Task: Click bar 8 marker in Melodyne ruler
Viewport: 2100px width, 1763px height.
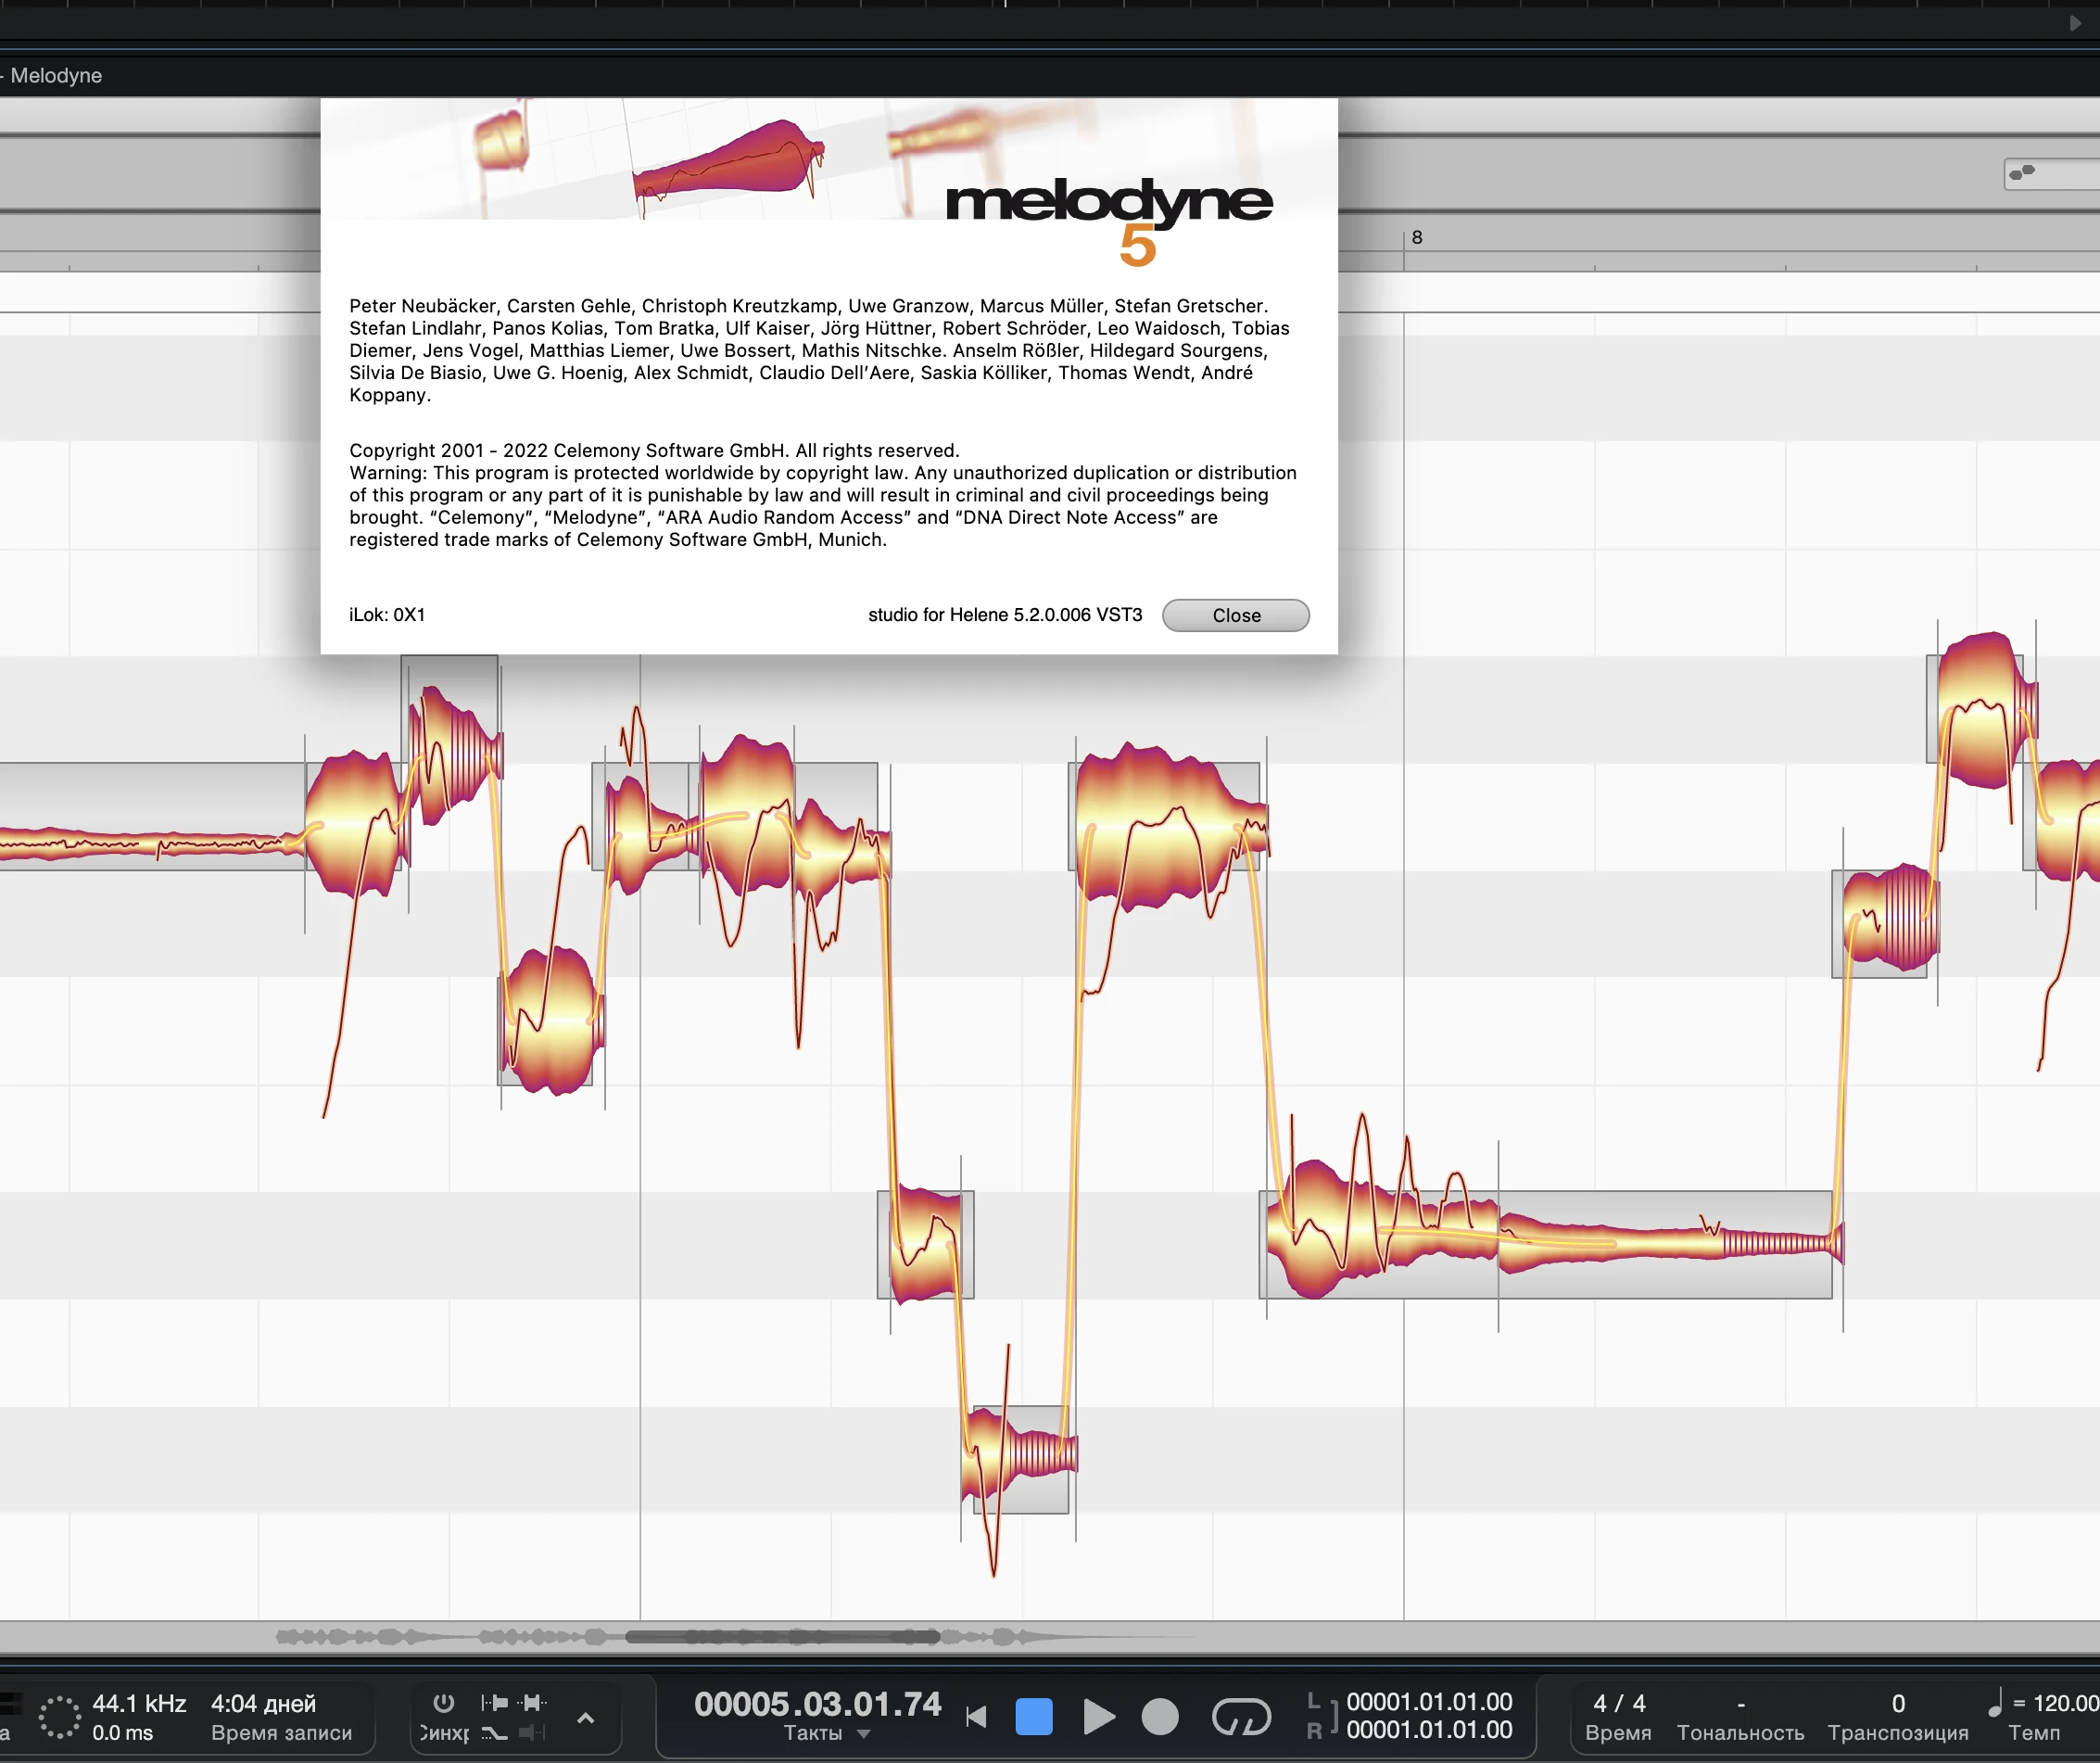Action: [x=1416, y=238]
